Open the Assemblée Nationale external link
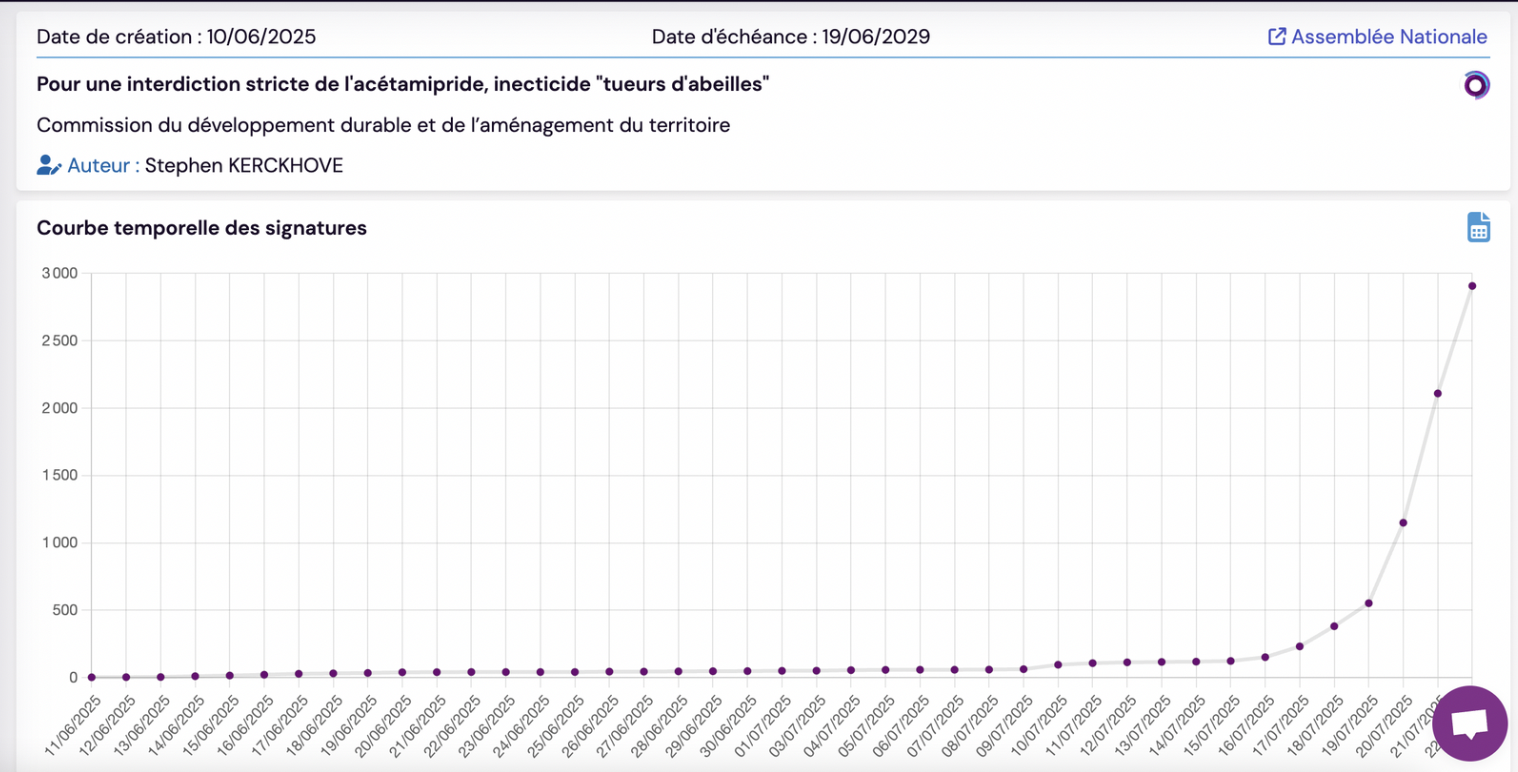The height and width of the screenshot is (772, 1518). 1388,37
